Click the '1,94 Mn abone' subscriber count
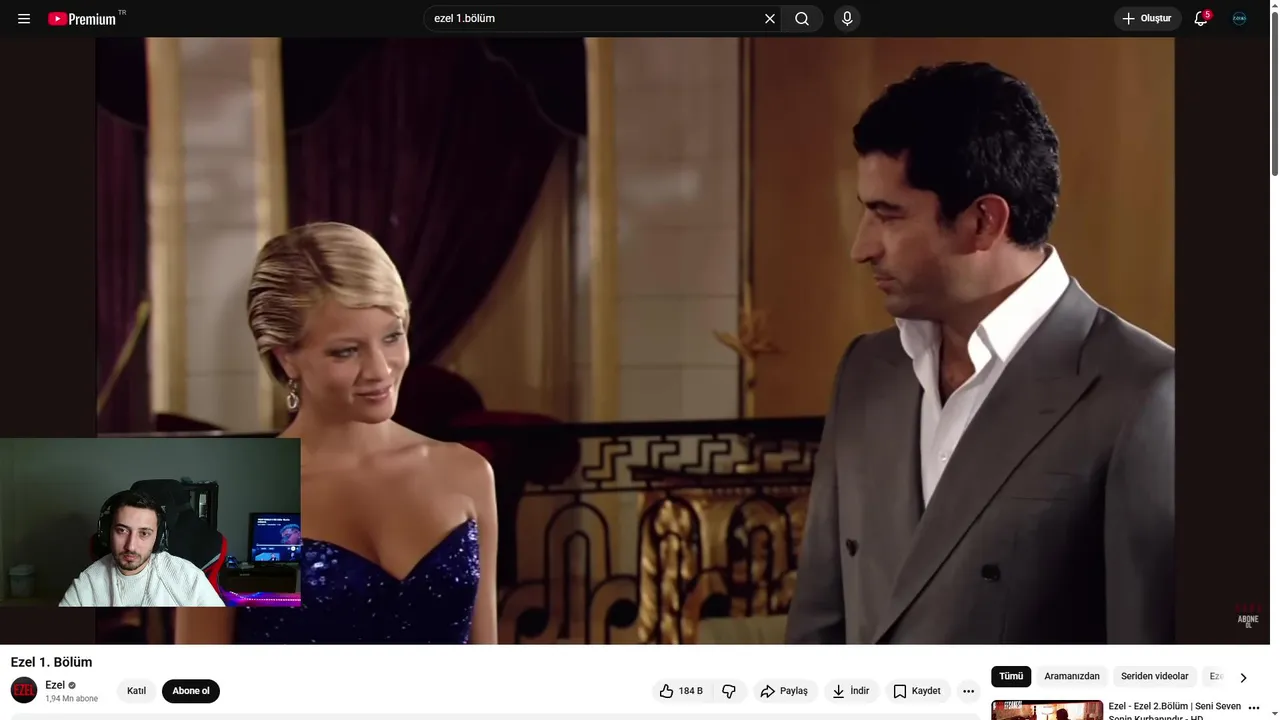Screen dimensions: 1280x720 [71, 699]
